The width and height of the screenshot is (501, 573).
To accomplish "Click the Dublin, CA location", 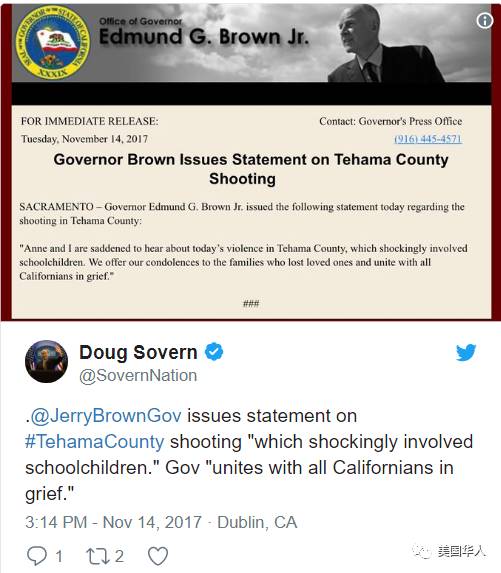I will (x=257, y=522).
